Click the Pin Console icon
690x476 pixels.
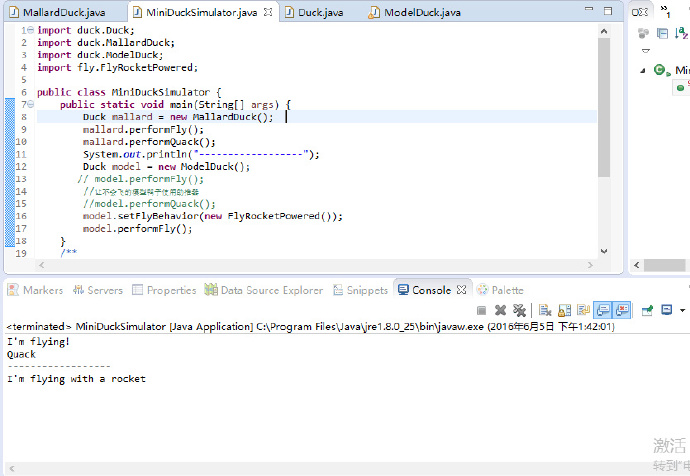647,311
